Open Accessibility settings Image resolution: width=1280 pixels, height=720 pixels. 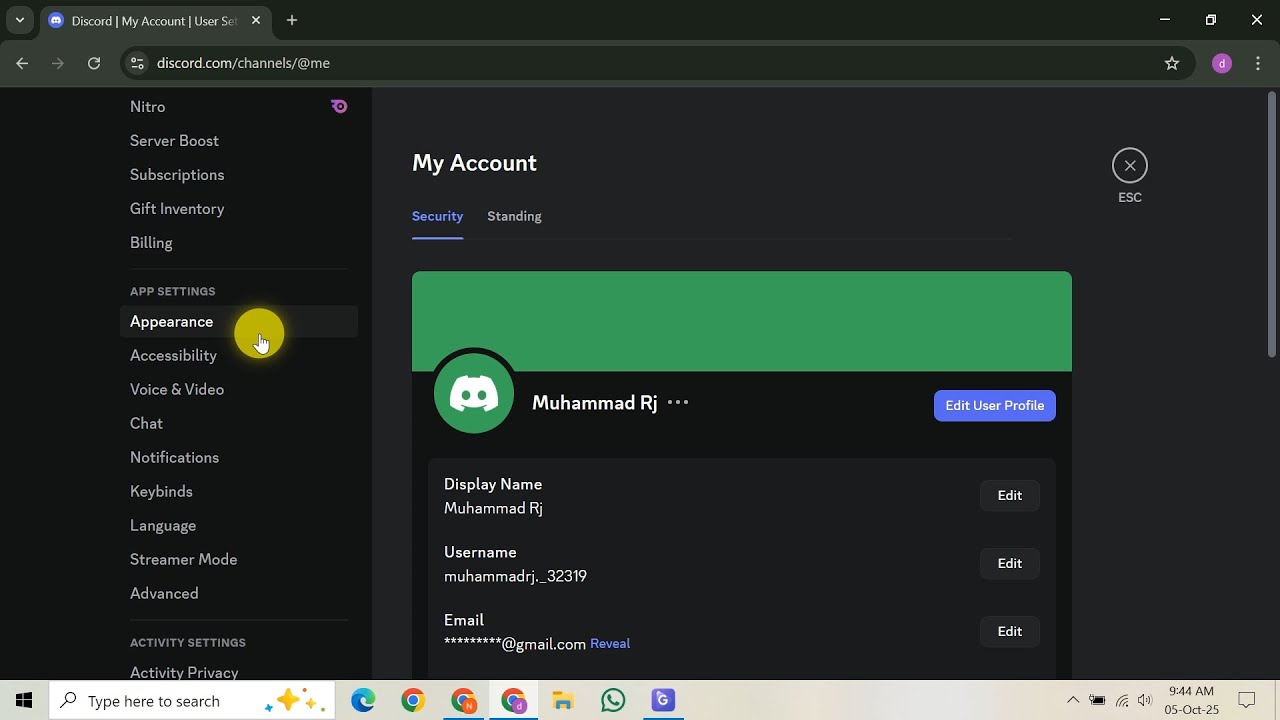pos(239,356)
